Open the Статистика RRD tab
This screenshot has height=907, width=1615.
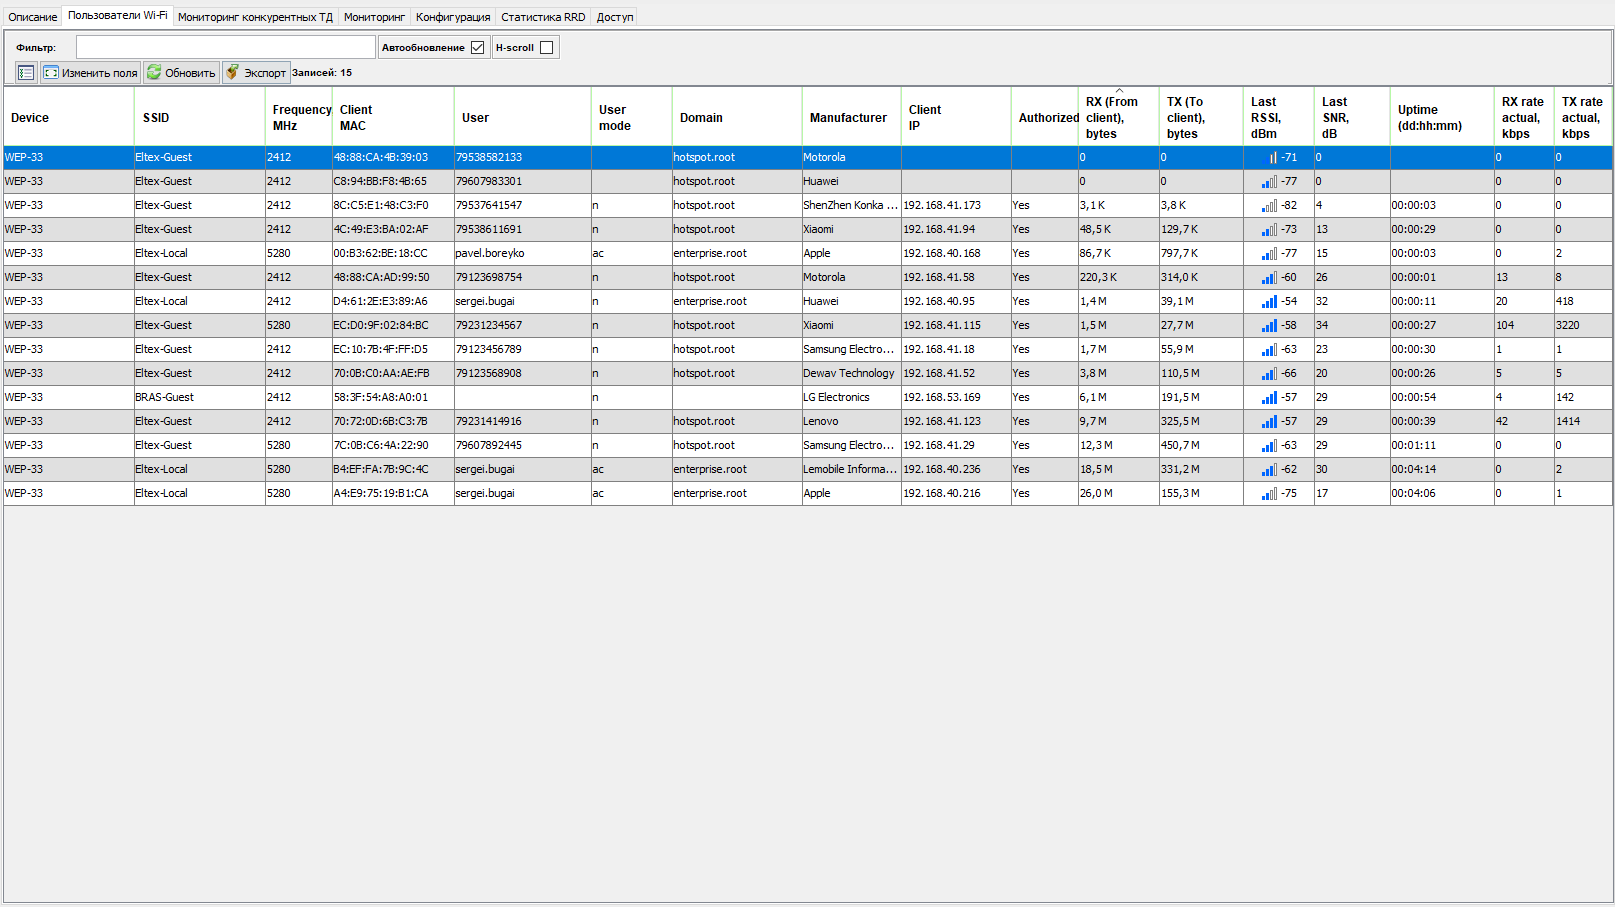pyautogui.click(x=543, y=17)
